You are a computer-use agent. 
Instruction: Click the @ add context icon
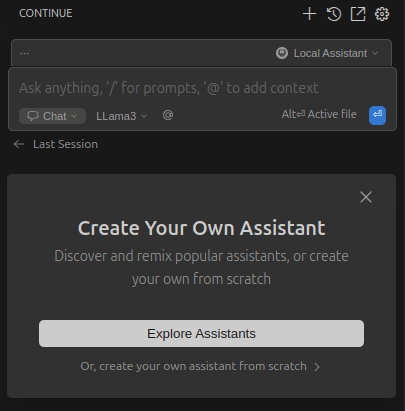pyautogui.click(x=168, y=115)
